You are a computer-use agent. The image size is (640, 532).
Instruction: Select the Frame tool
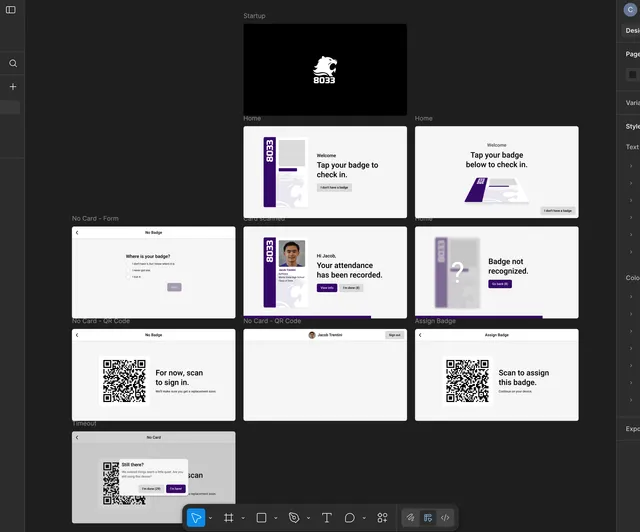click(x=229, y=518)
